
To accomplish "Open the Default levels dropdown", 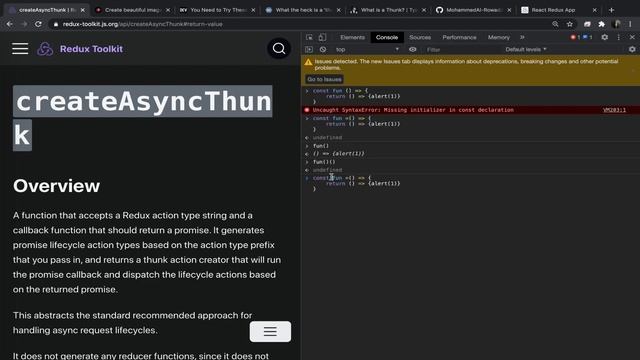I will (526, 49).
